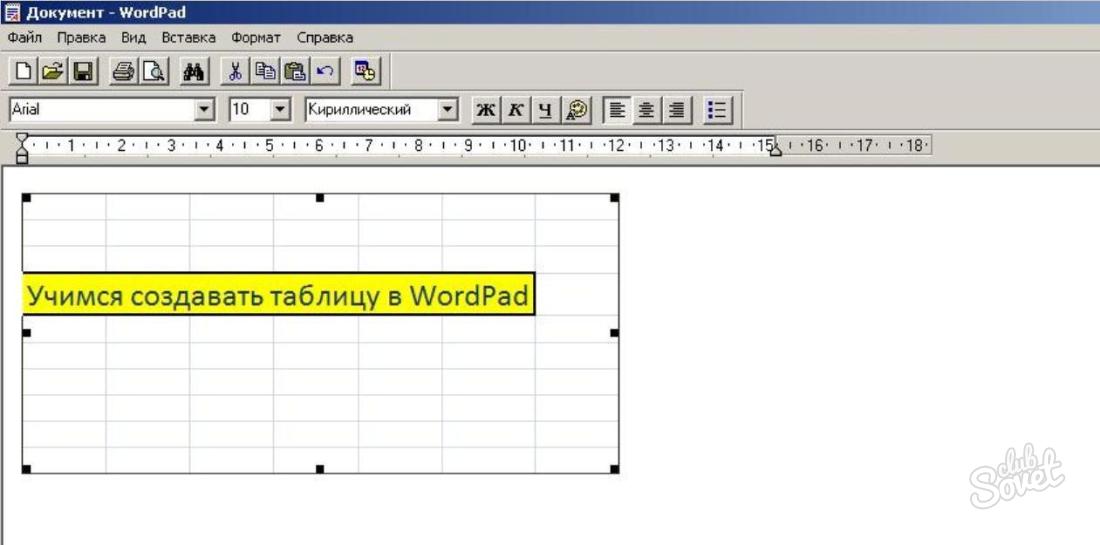
Task: Open the Вид menu
Action: (133, 37)
